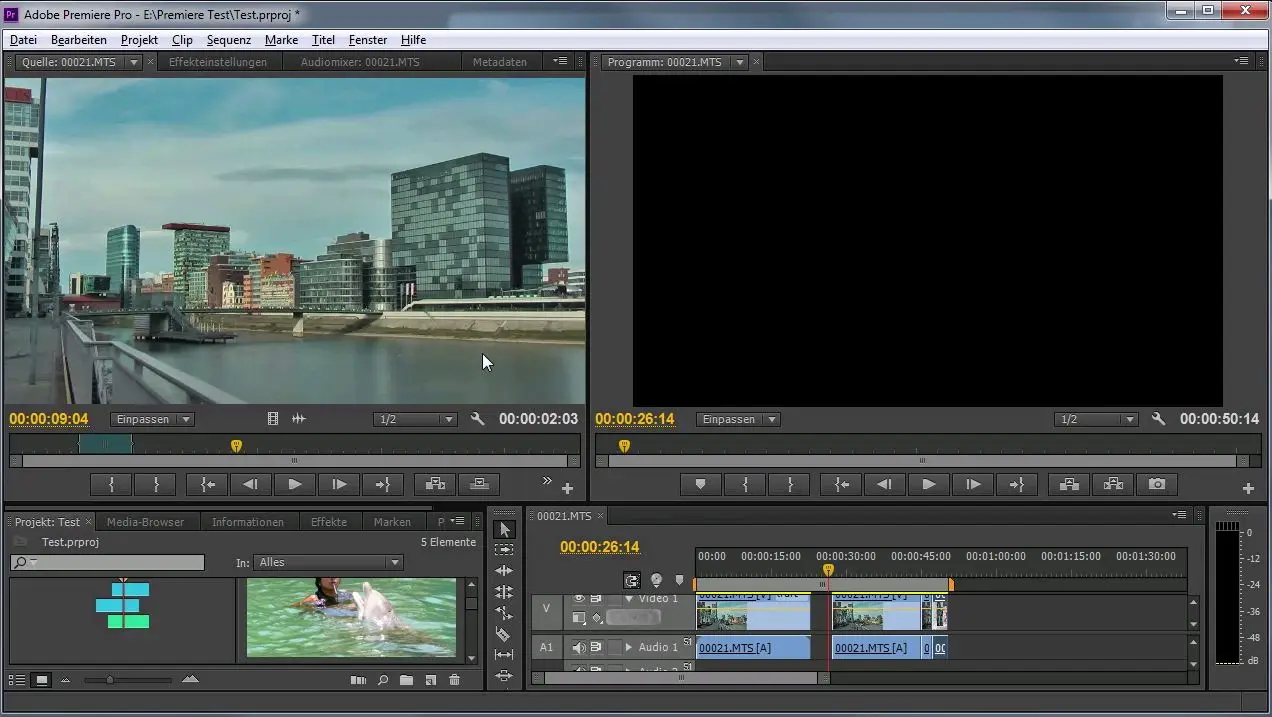This screenshot has width=1272, height=717.
Task: Expand the Audio 1 track
Action: pos(629,647)
